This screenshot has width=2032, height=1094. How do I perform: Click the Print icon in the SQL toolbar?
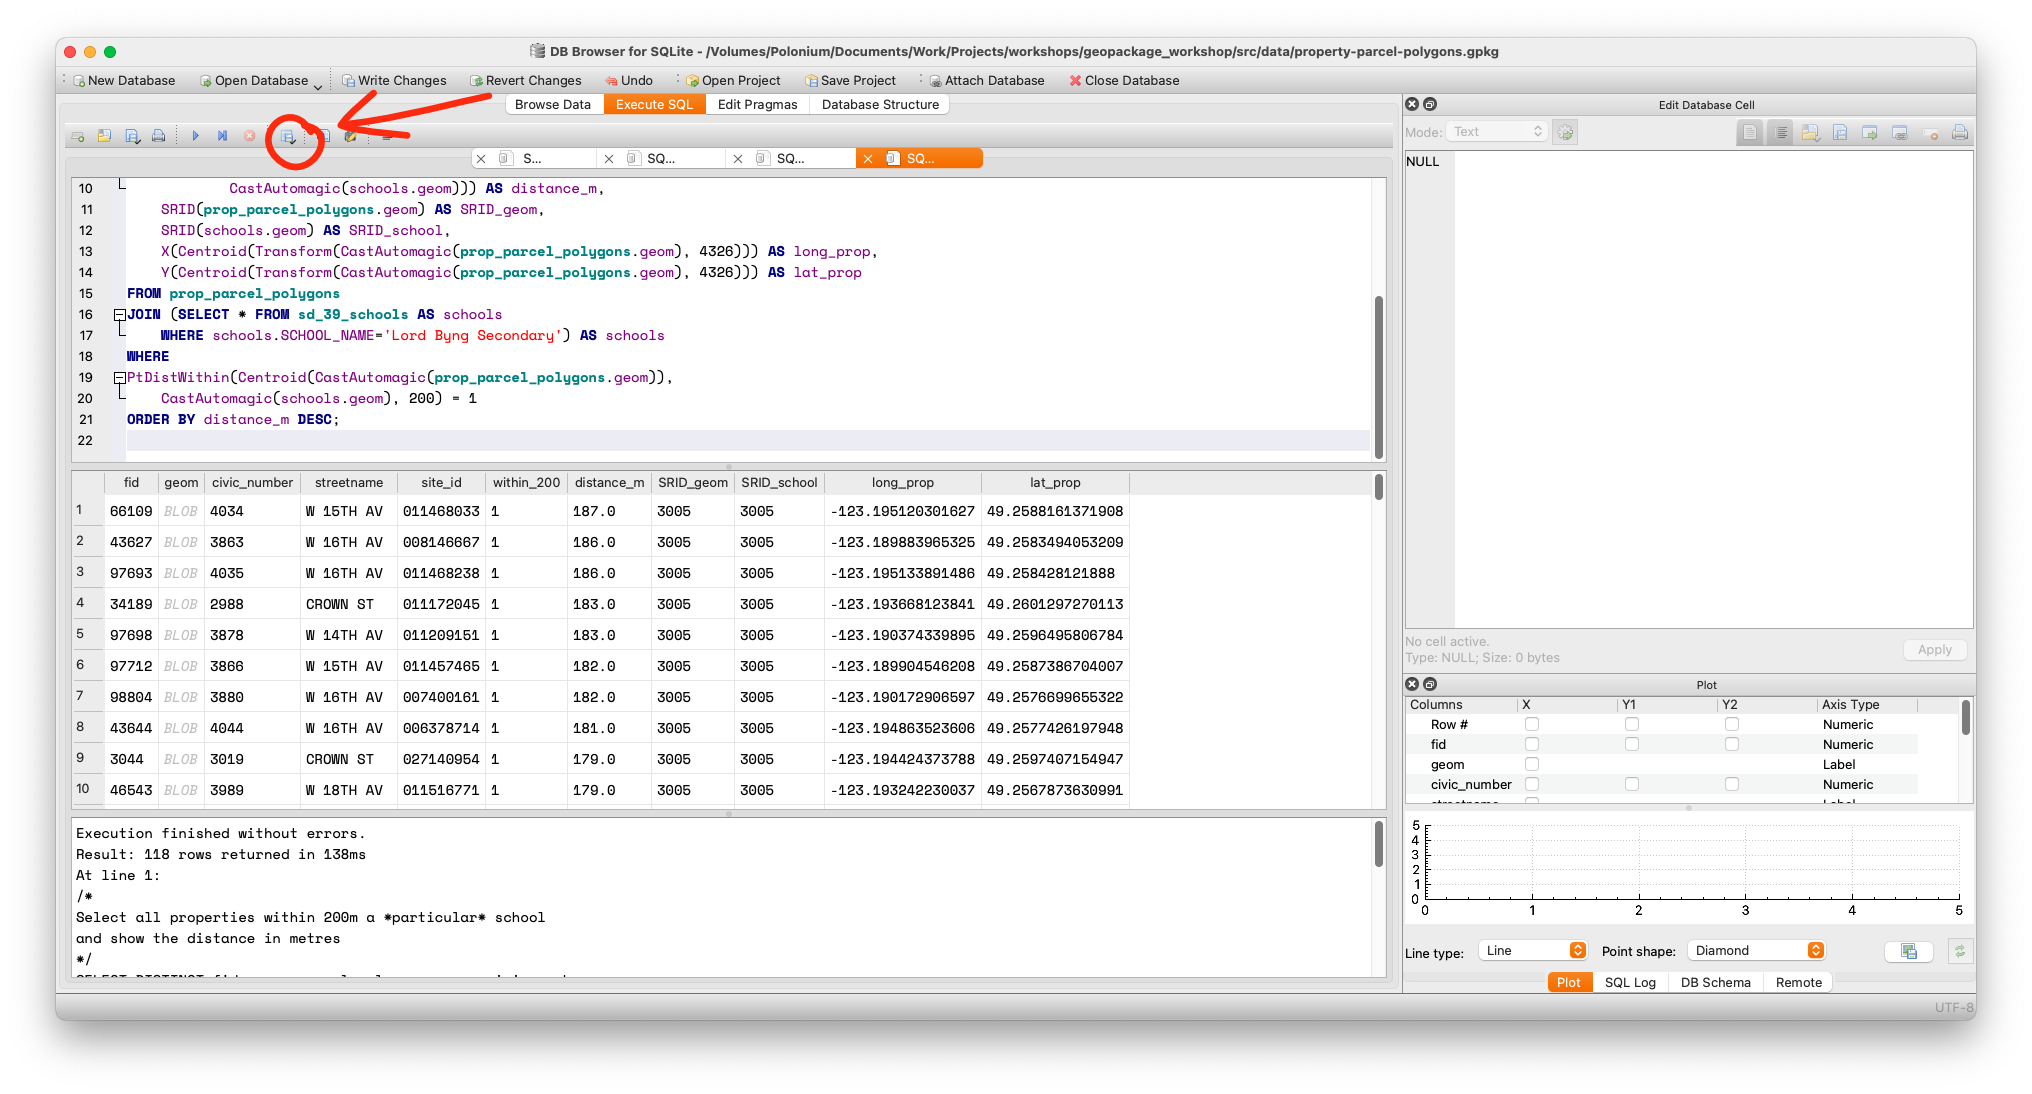pyautogui.click(x=159, y=136)
